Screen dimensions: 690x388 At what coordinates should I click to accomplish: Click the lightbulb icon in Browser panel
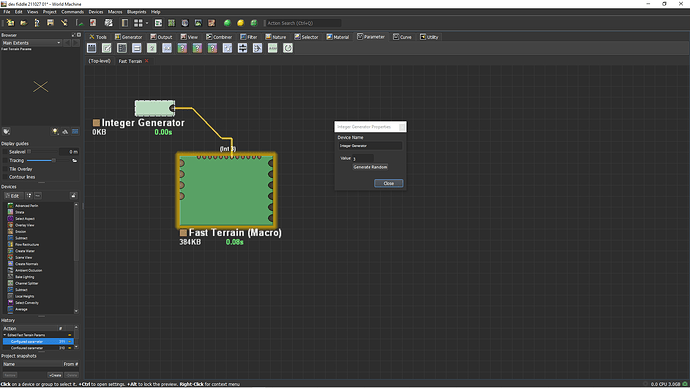pyautogui.click(x=55, y=132)
